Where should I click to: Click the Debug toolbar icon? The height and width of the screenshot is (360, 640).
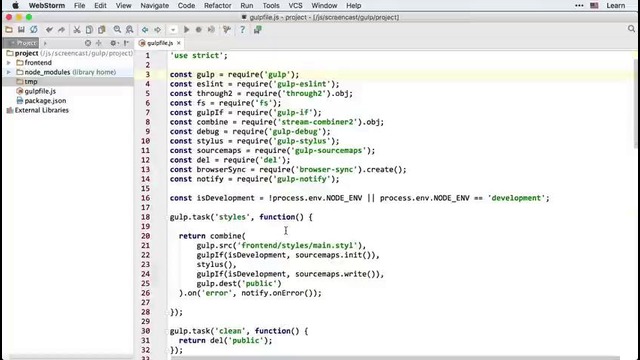point(198,30)
